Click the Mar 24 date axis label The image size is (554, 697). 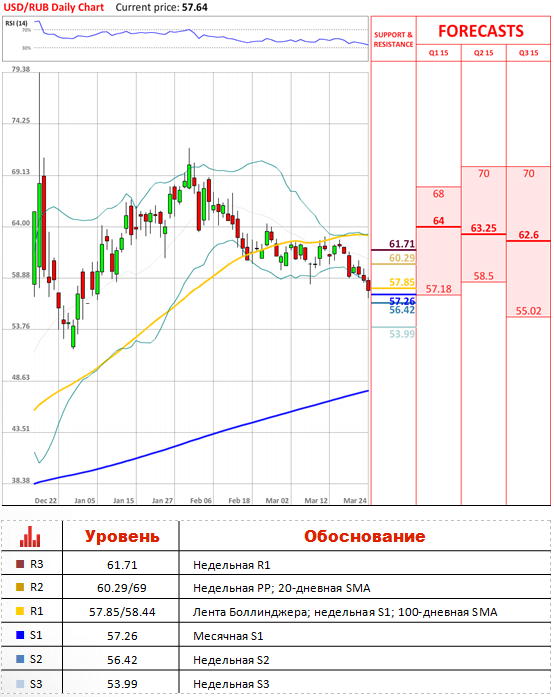point(355,501)
